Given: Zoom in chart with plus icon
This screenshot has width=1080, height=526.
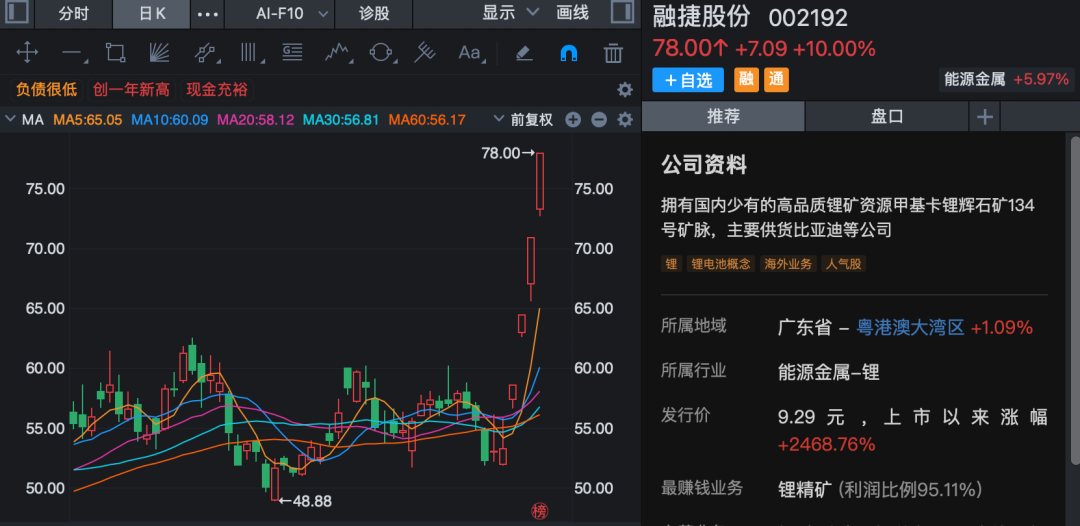Looking at the screenshot, I should 573,120.
